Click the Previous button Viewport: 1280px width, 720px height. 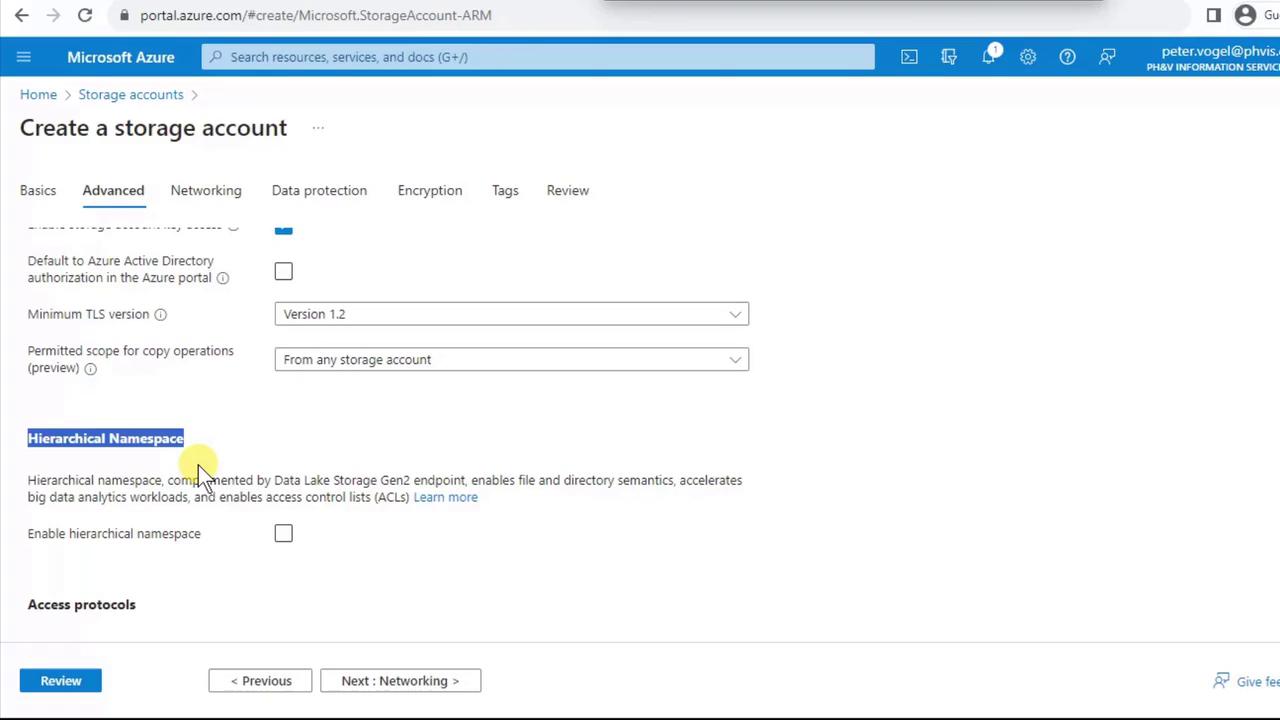pos(260,681)
